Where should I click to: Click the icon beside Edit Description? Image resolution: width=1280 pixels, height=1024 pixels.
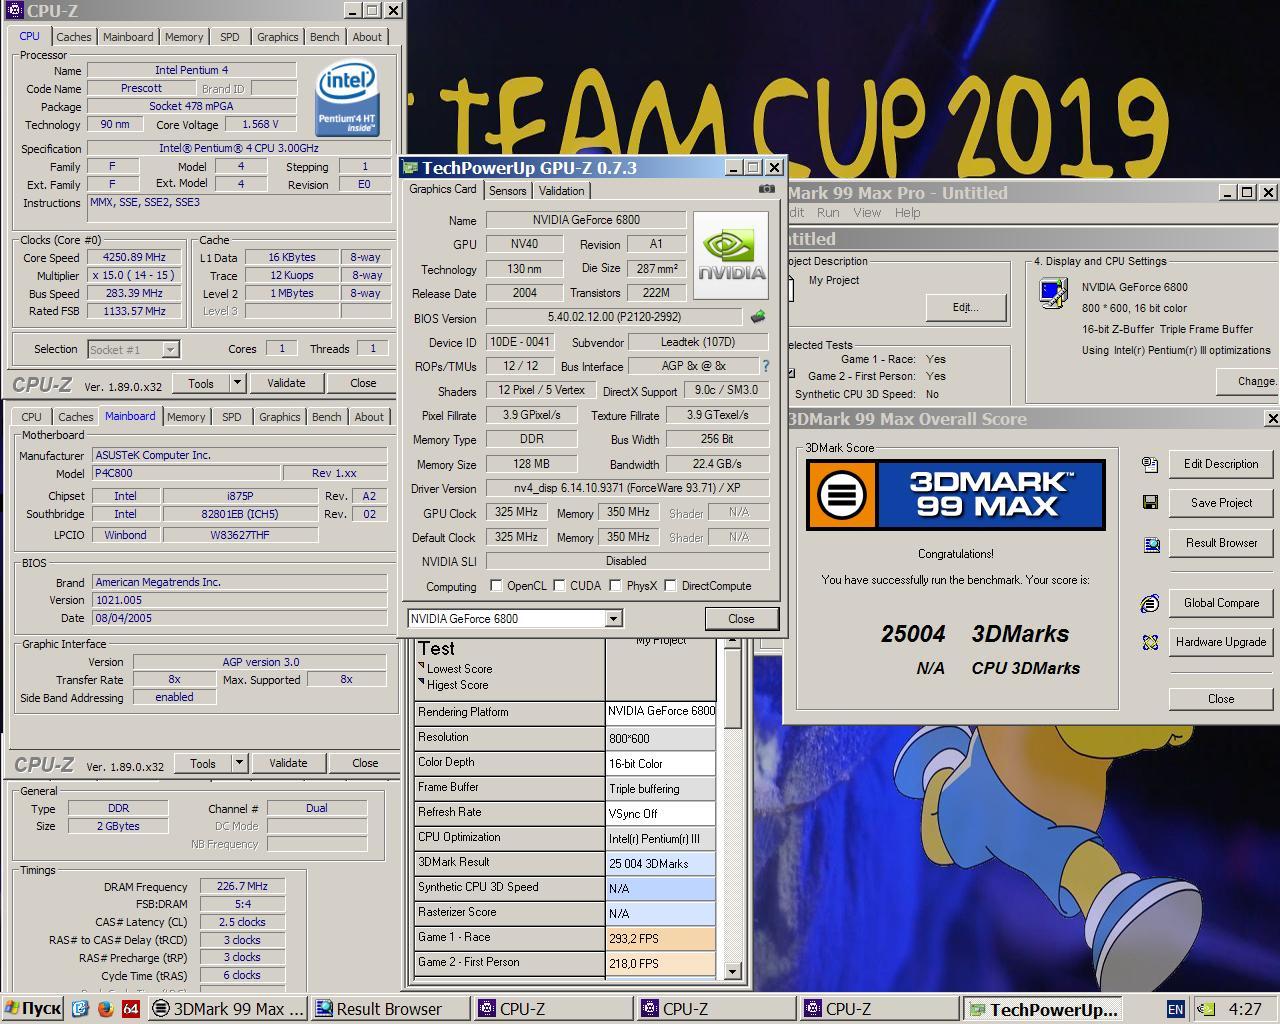(x=1150, y=464)
